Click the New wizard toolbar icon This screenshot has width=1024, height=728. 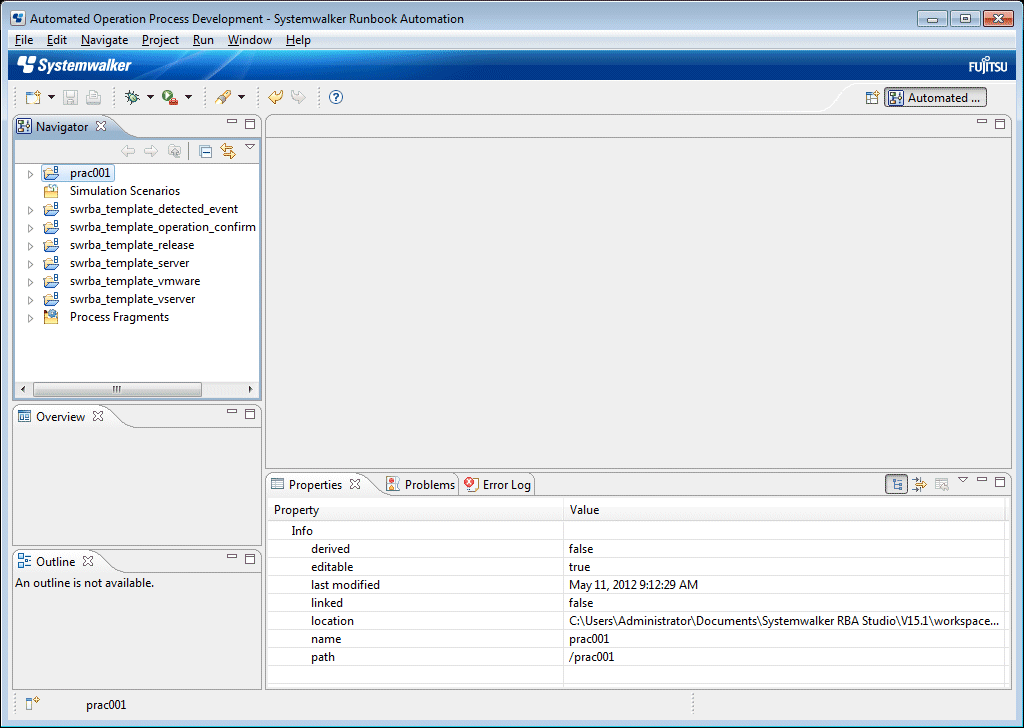(x=33, y=97)
